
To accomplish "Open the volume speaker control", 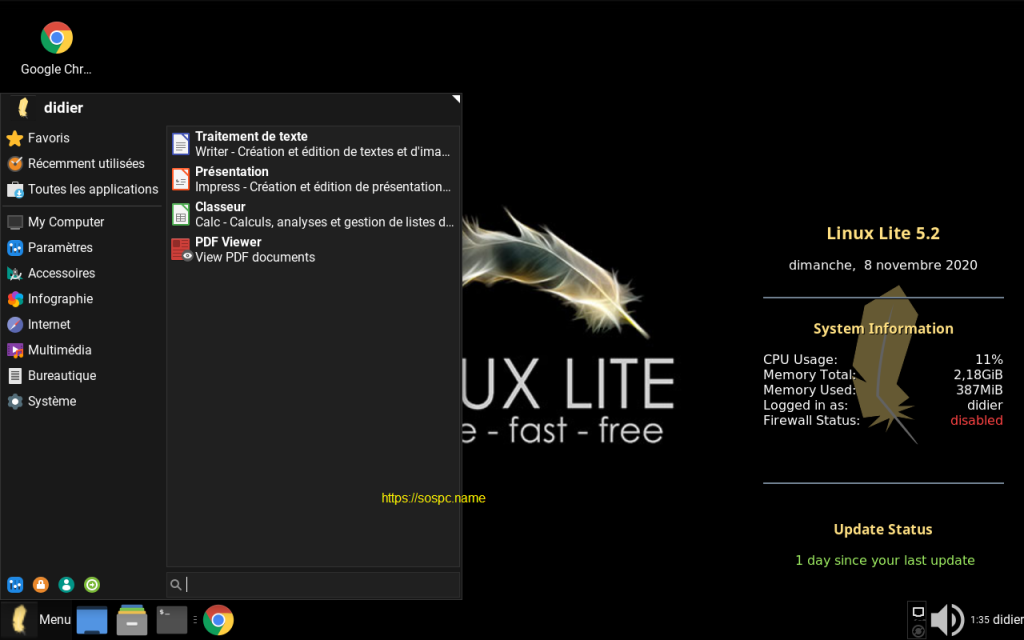I will point(947,619).
